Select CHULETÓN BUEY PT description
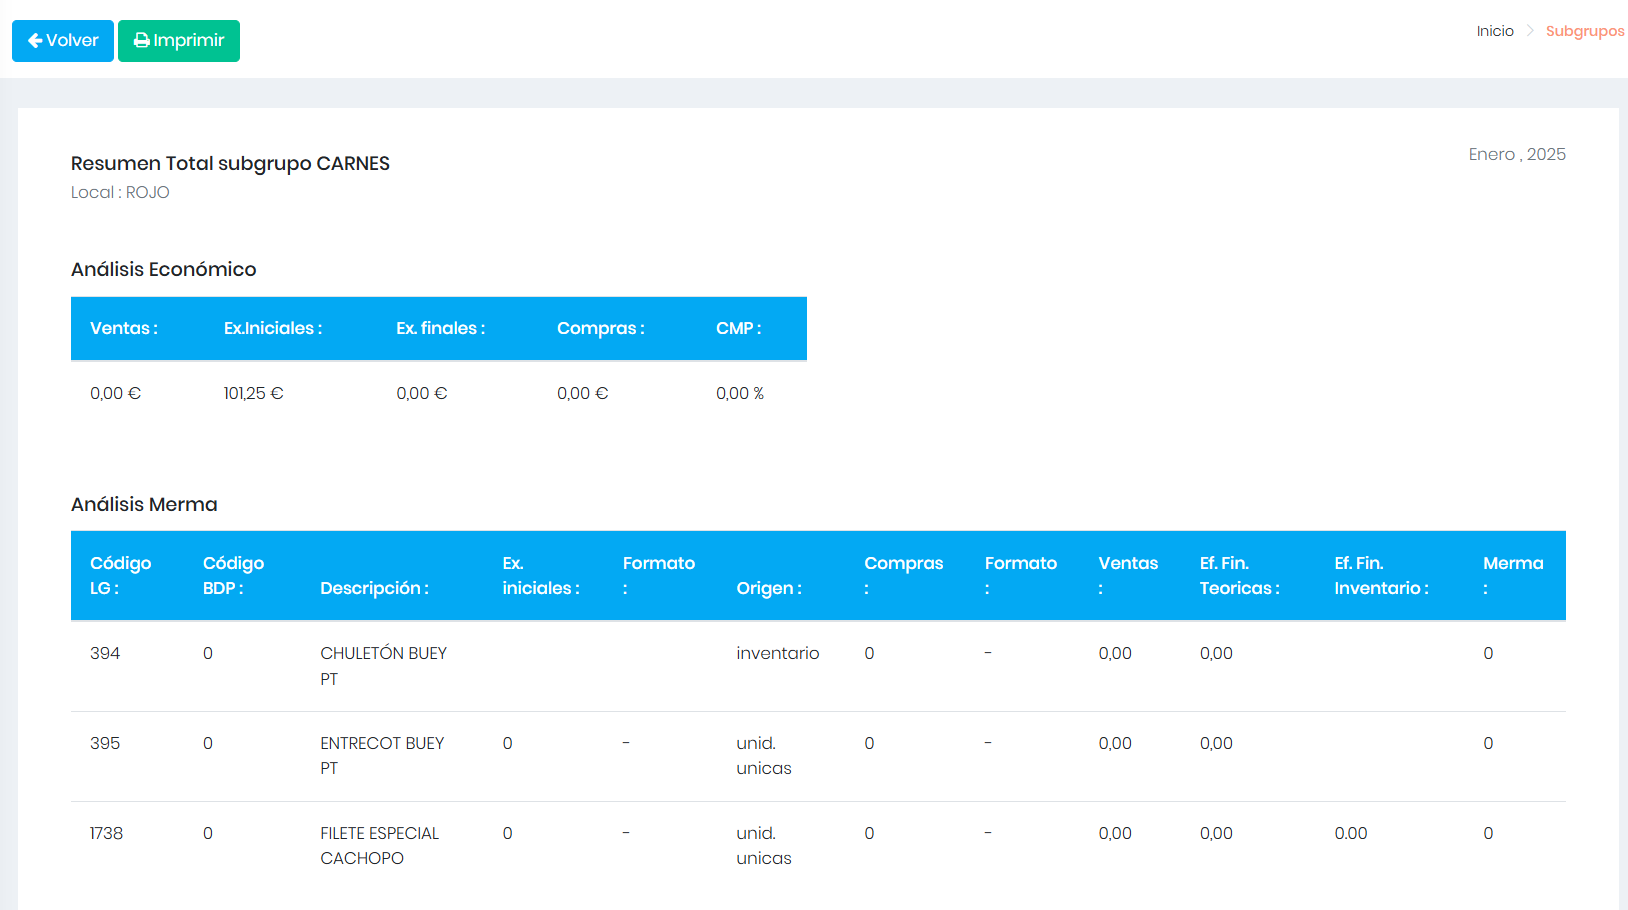This screenshot has width=1628, height=910. click(x=384, y=666)
